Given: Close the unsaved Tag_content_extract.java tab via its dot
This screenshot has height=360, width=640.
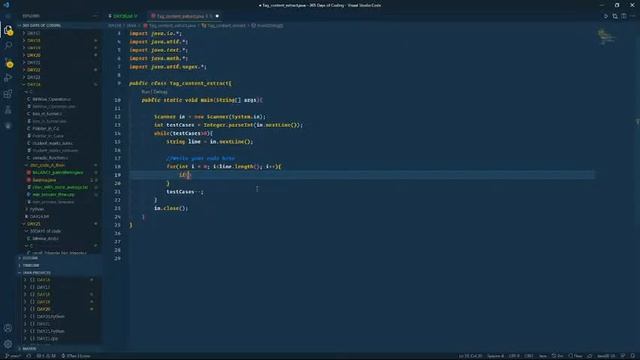Looking at the screenshot, I should (x=217, y=16).
